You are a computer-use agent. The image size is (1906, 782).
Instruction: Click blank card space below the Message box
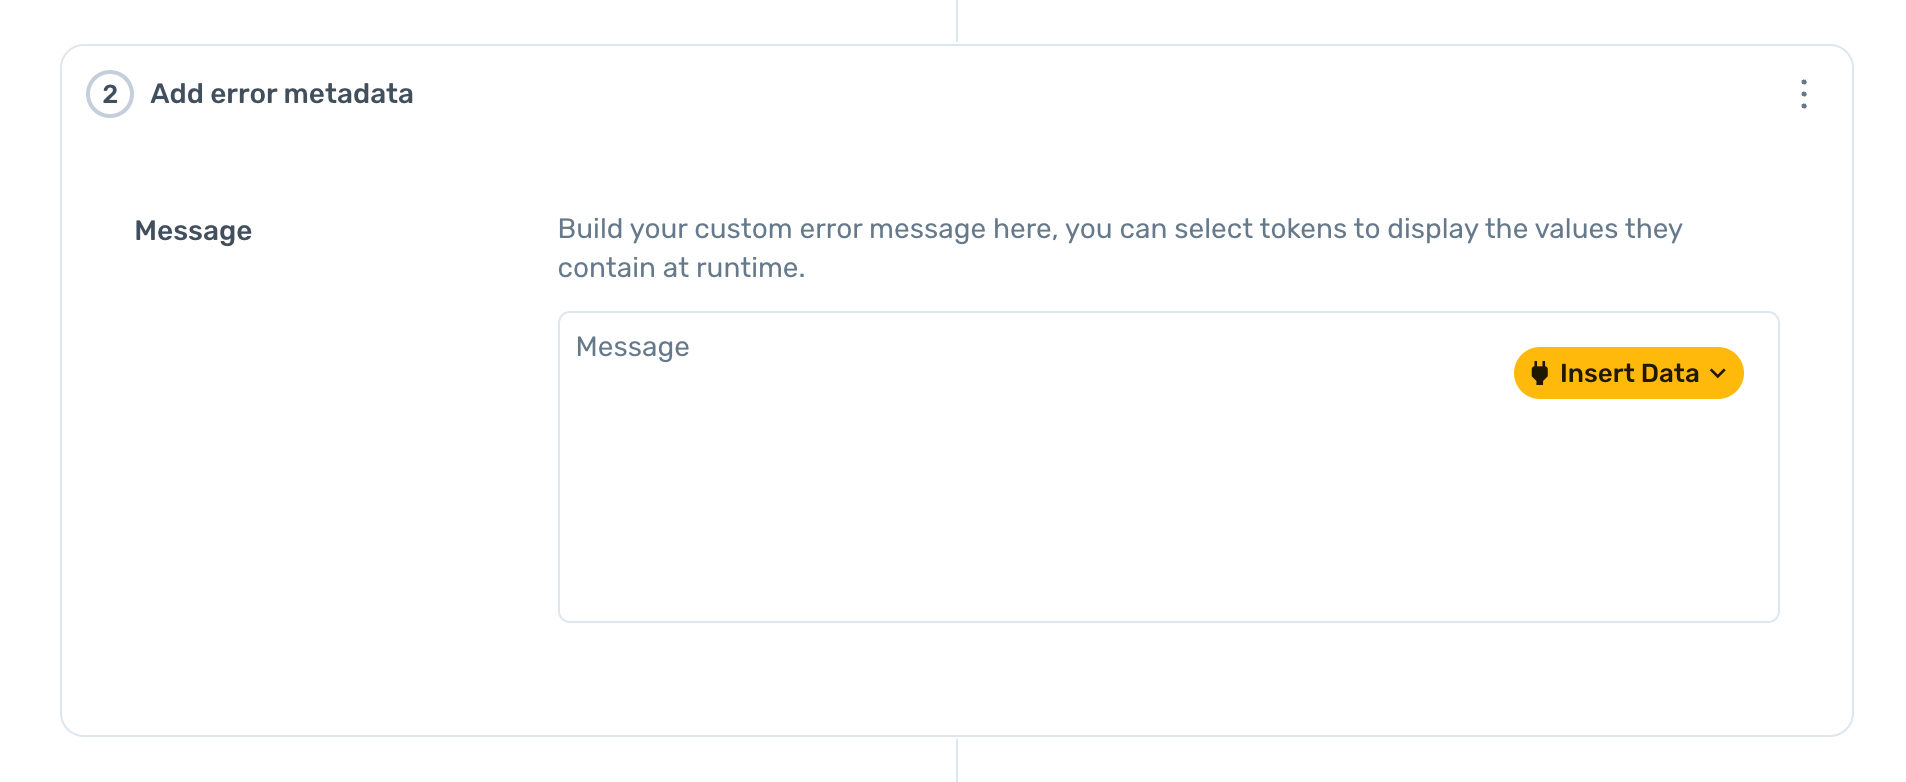click(1168, 680)
